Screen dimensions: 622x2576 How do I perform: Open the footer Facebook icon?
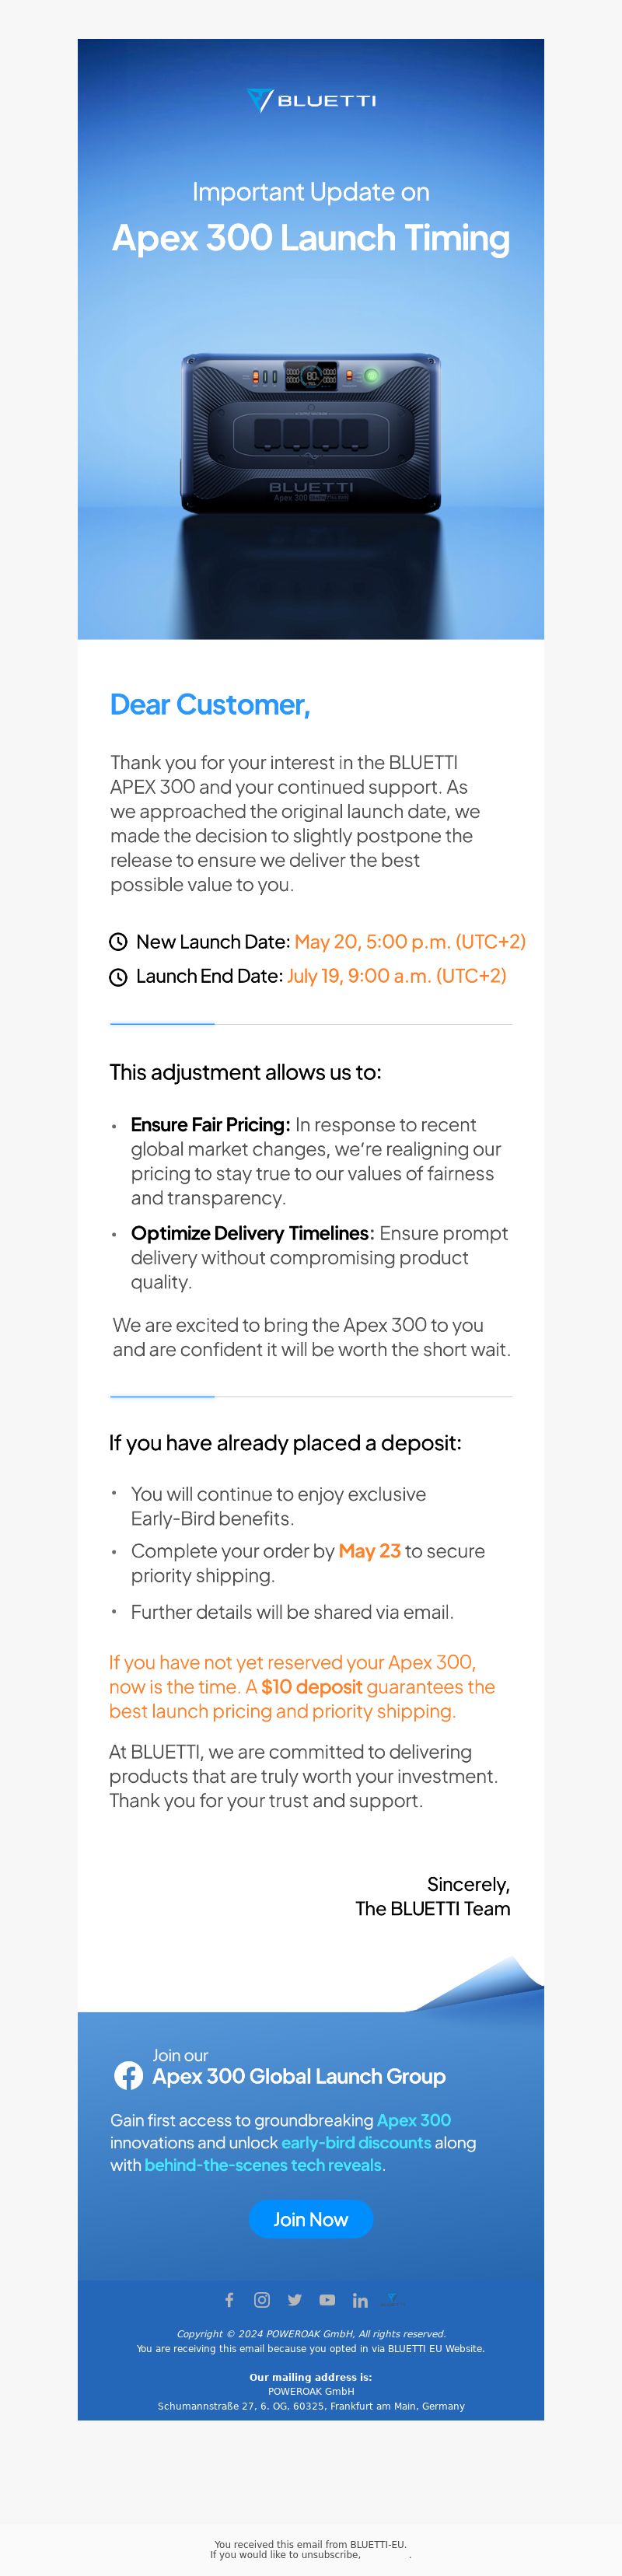click(229, 2299)
